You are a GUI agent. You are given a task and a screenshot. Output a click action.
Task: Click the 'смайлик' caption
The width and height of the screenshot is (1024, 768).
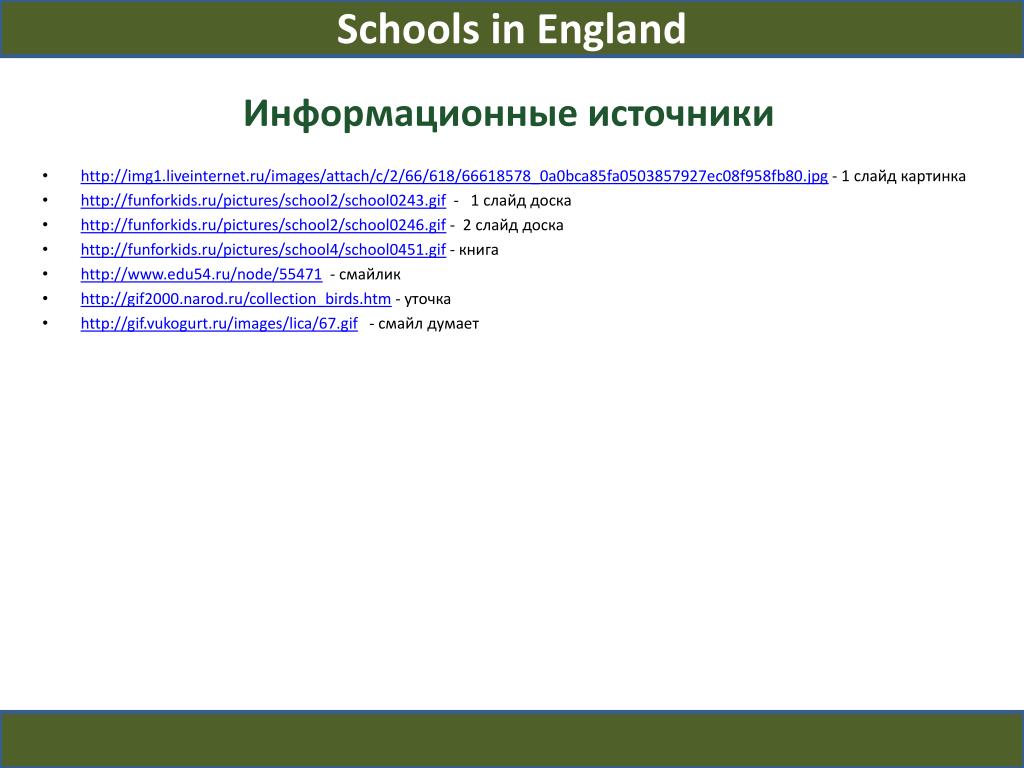pos(370,274)
